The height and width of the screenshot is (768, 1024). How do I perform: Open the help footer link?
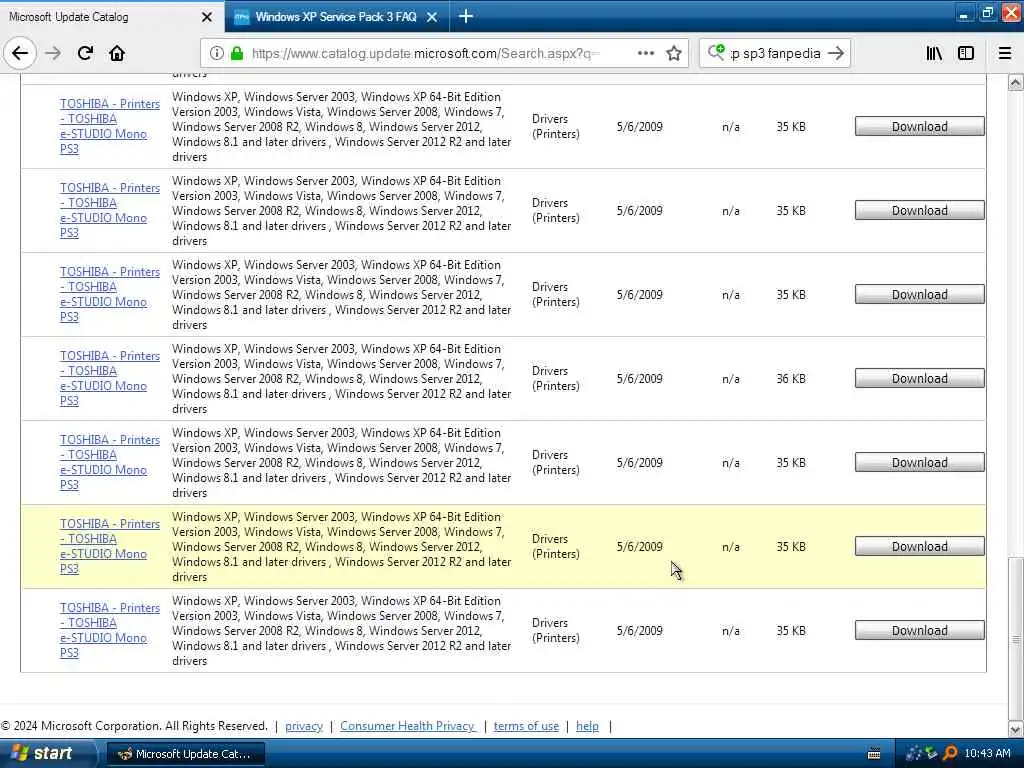587,726
